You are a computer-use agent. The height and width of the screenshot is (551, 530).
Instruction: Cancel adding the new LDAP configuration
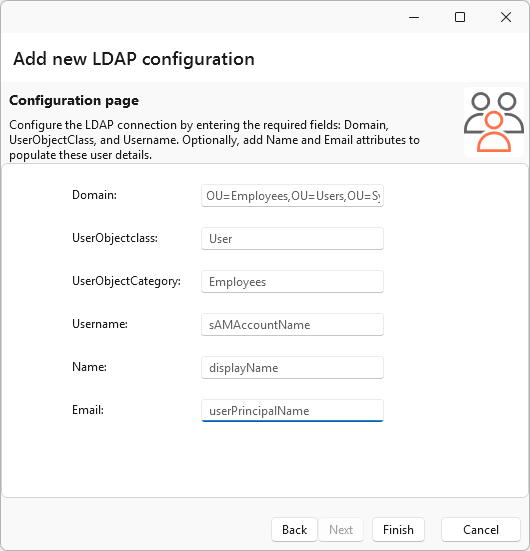point(481,530)
